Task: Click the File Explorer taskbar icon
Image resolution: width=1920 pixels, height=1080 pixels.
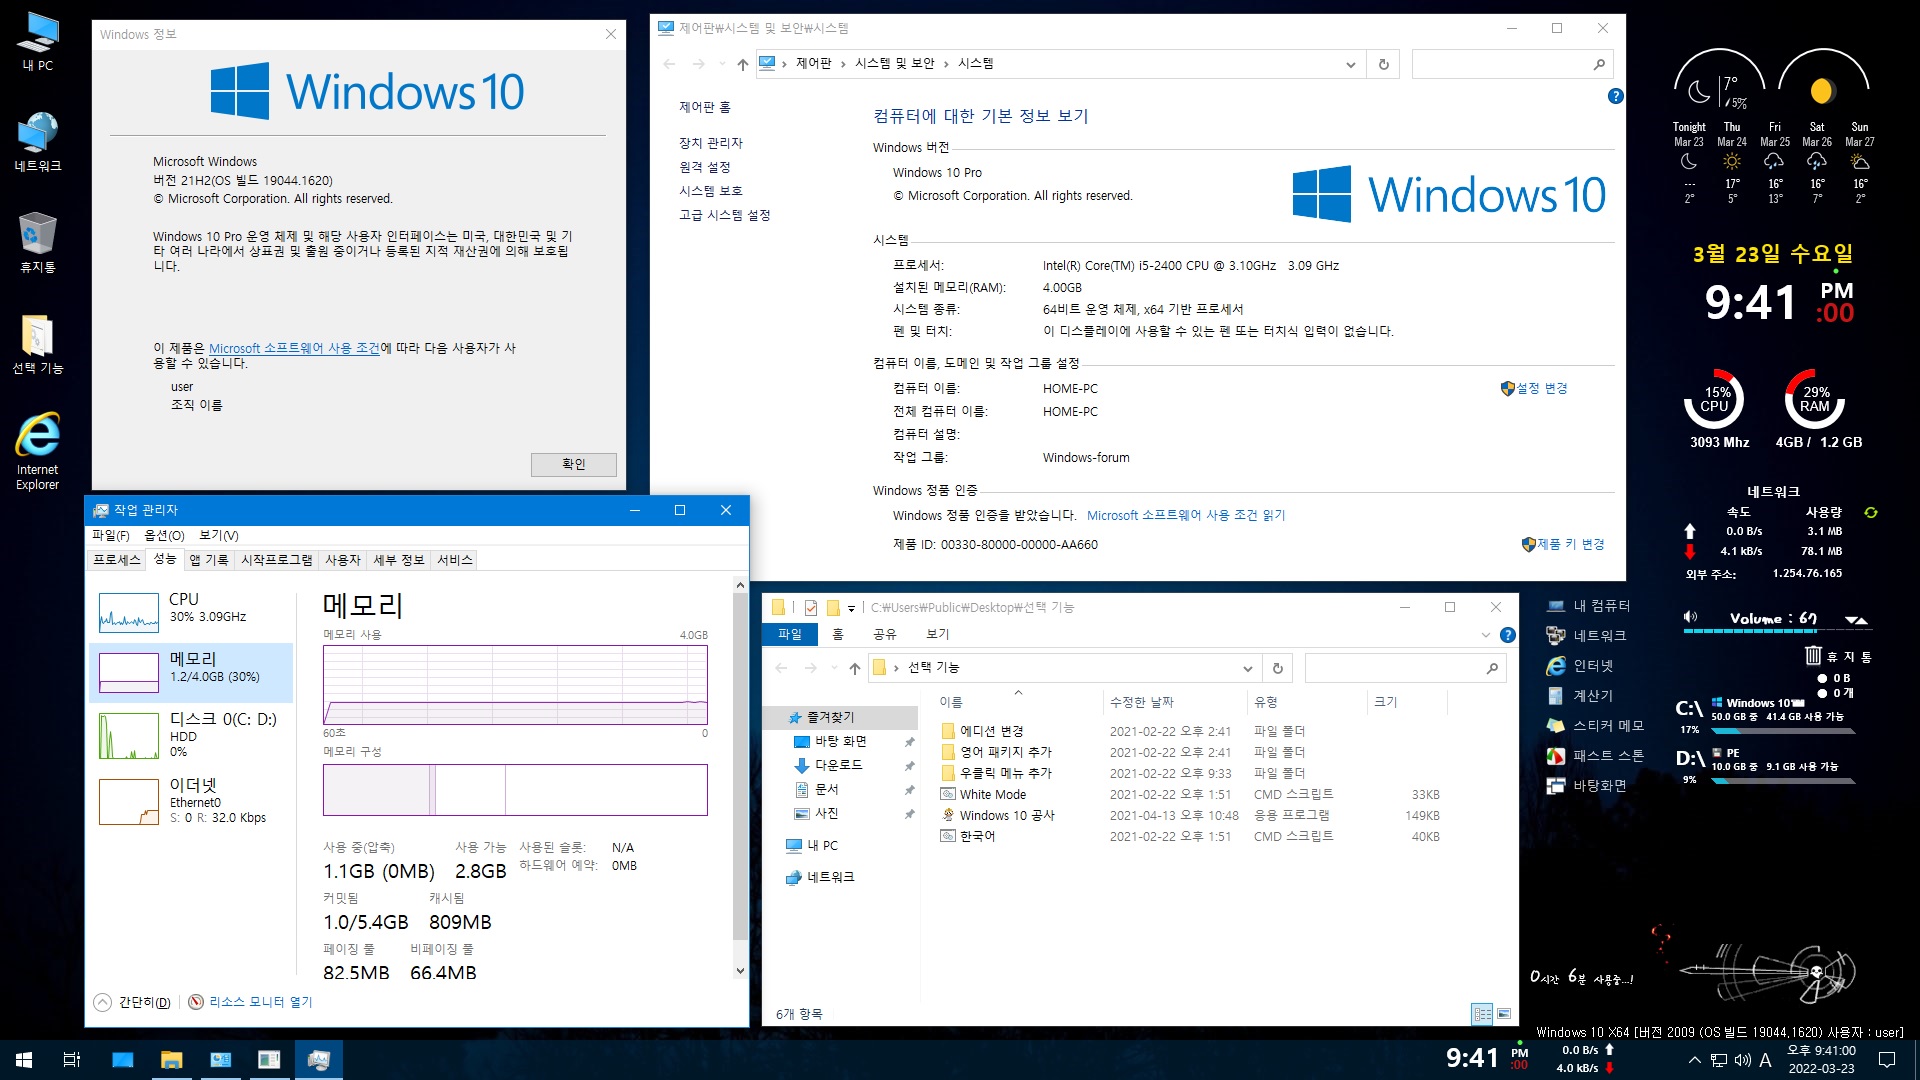Action: [172, 1060]
